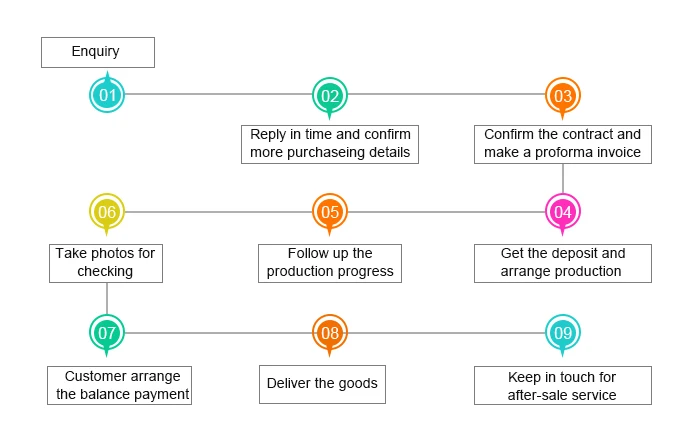
Task: Select the 'Reply in time' text box
Action: (x=330, y=144)
